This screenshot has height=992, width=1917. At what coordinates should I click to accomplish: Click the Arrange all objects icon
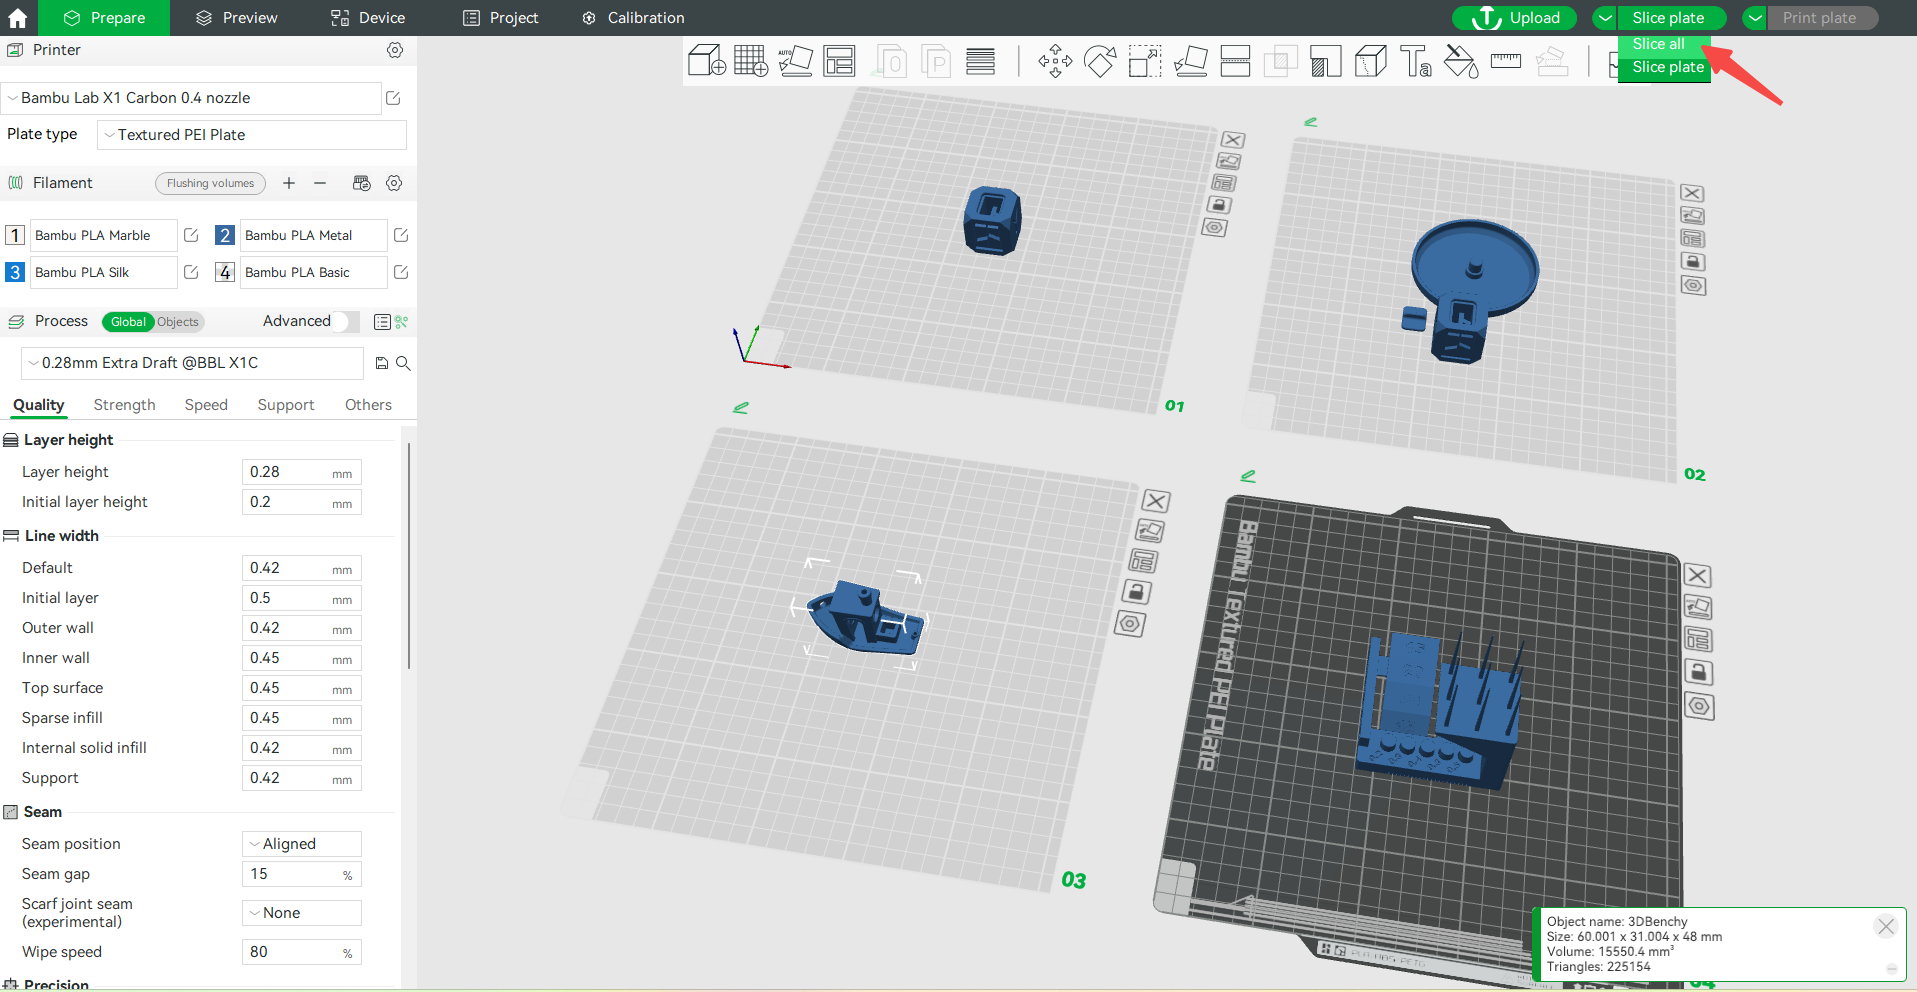(x=839, y=60)
